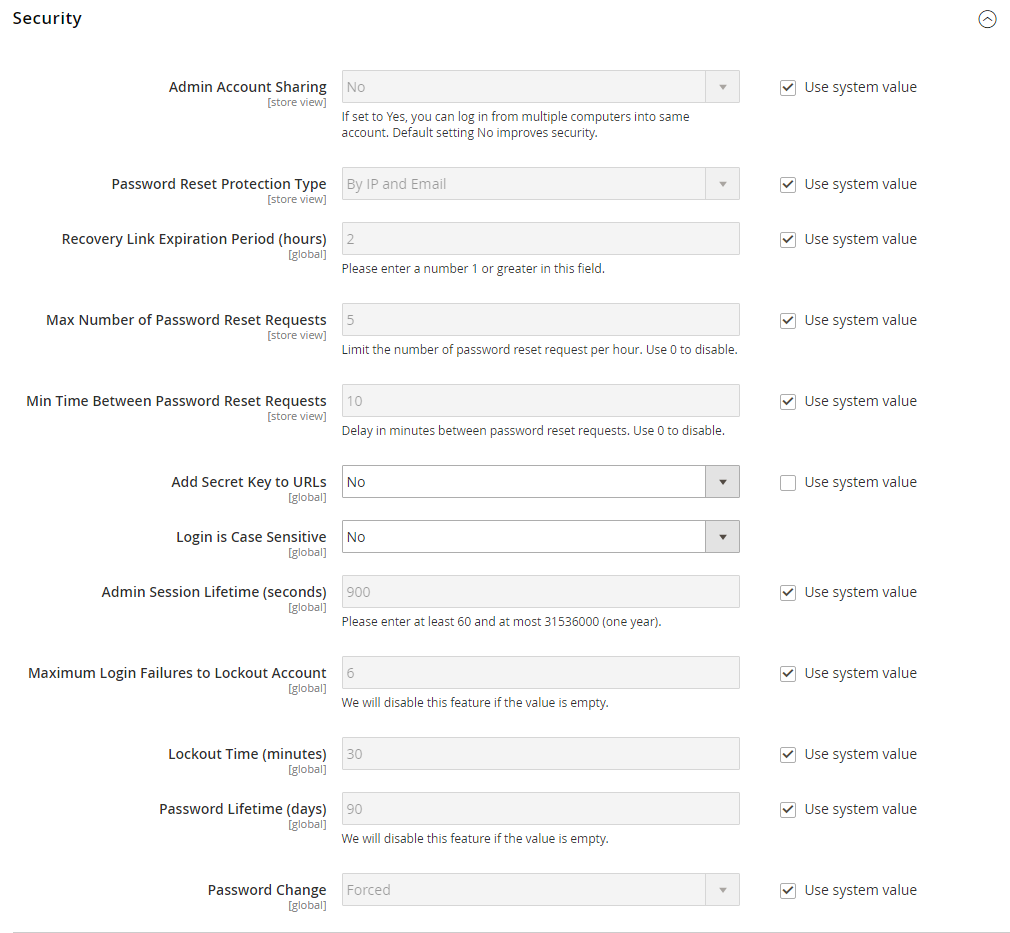1010x933 pixels.
Task: Click the Min Time Between Password Reset Requests field
Action: click(540, 400)
